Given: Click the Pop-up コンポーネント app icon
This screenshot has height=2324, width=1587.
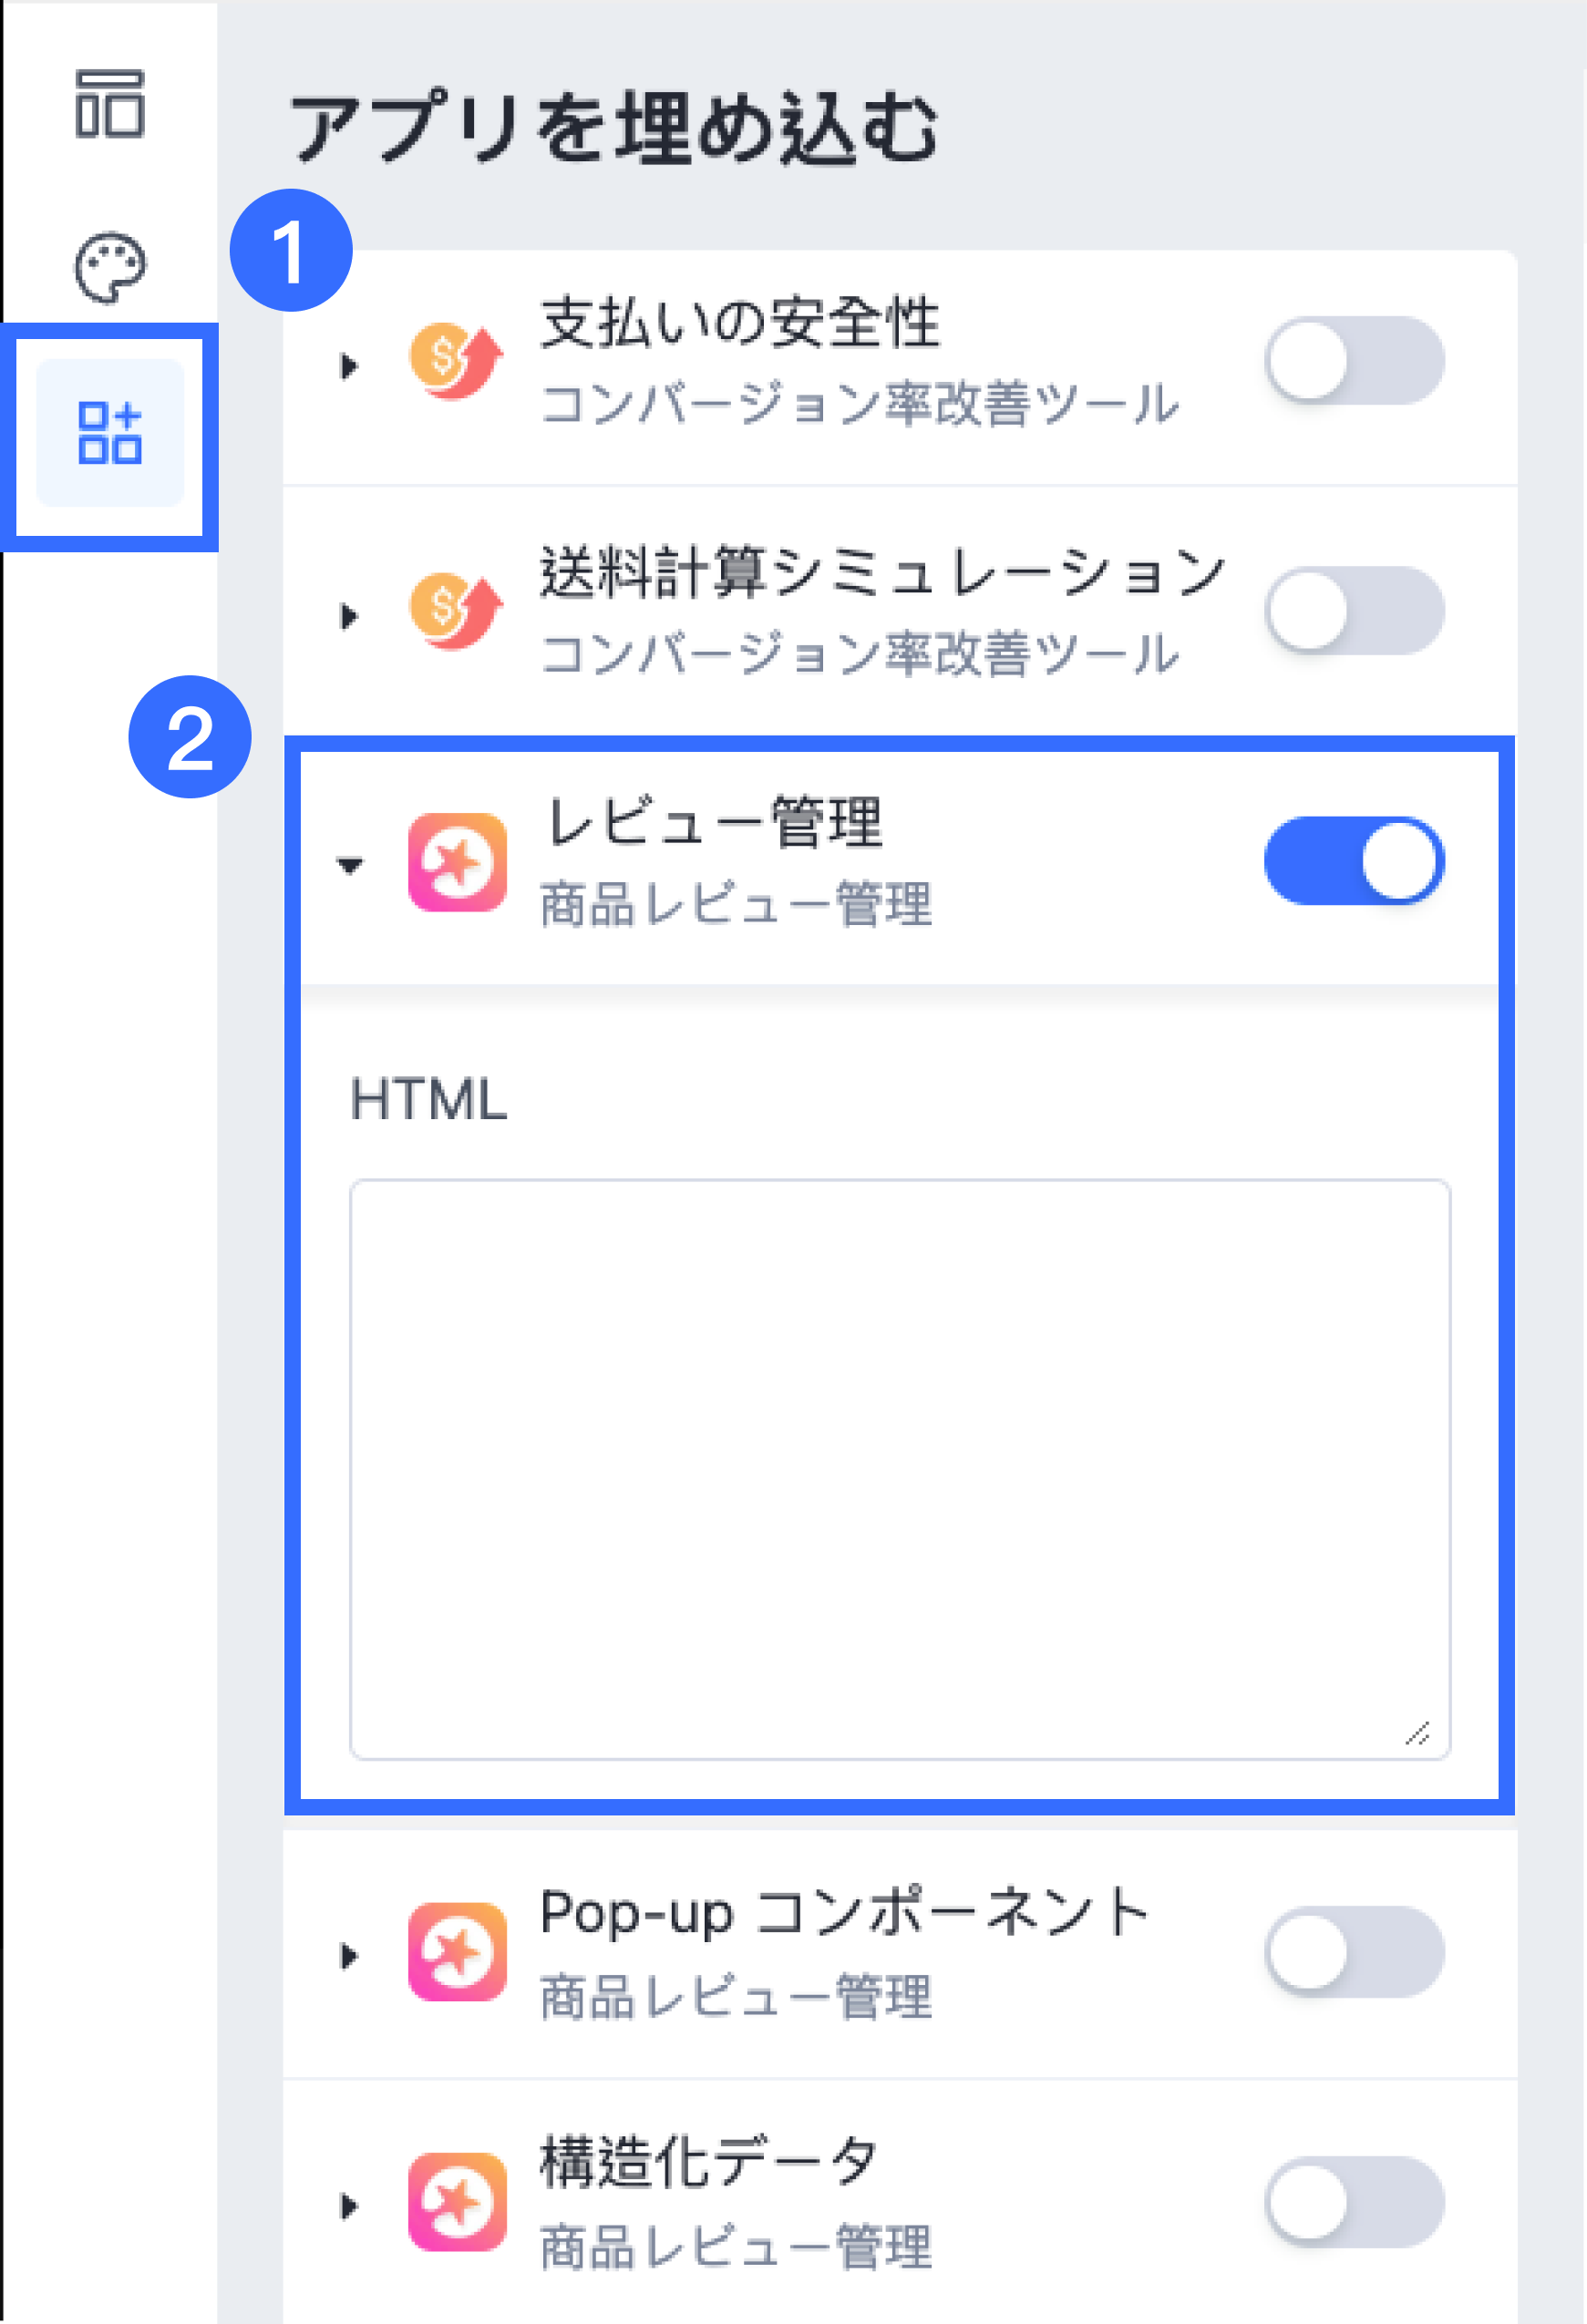Looking at the screenshot, I should (x=457, y=1952).
